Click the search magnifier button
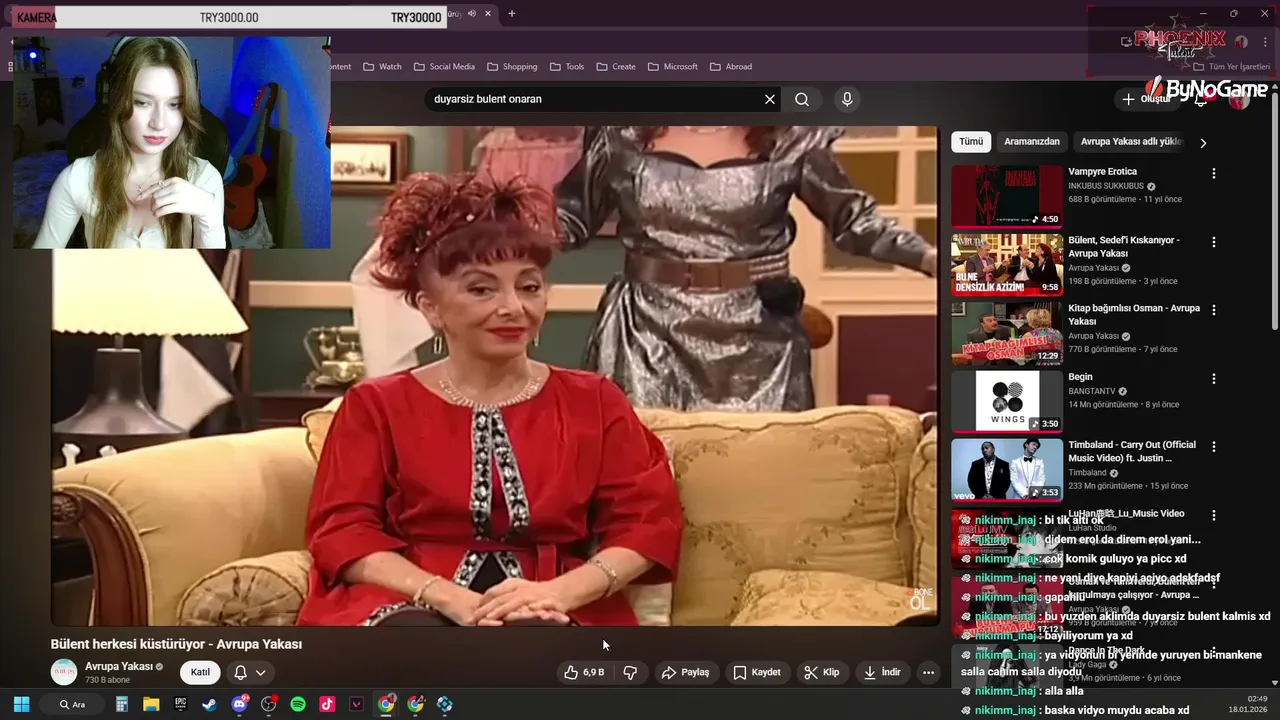Viewport: 1280px width, 720px height. [802, 99]
